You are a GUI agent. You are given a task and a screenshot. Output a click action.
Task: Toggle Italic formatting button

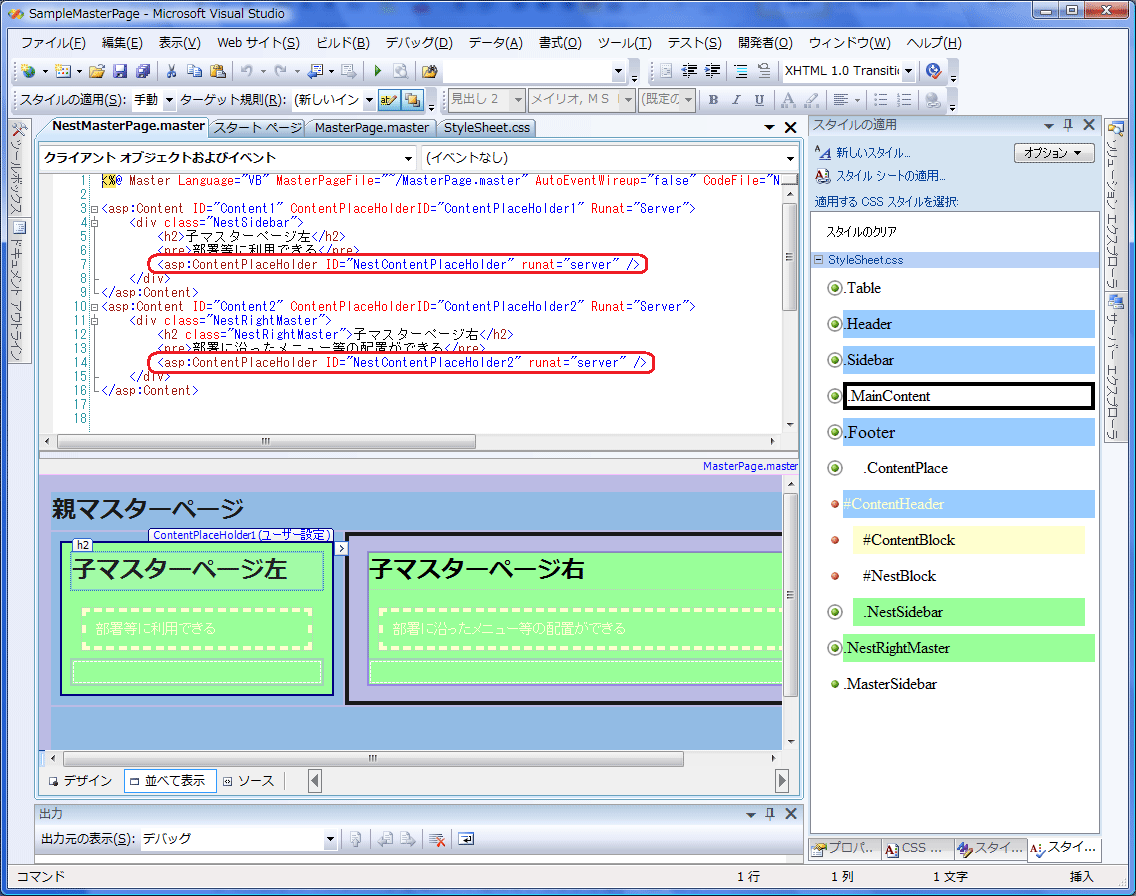(x=736, y=100)
